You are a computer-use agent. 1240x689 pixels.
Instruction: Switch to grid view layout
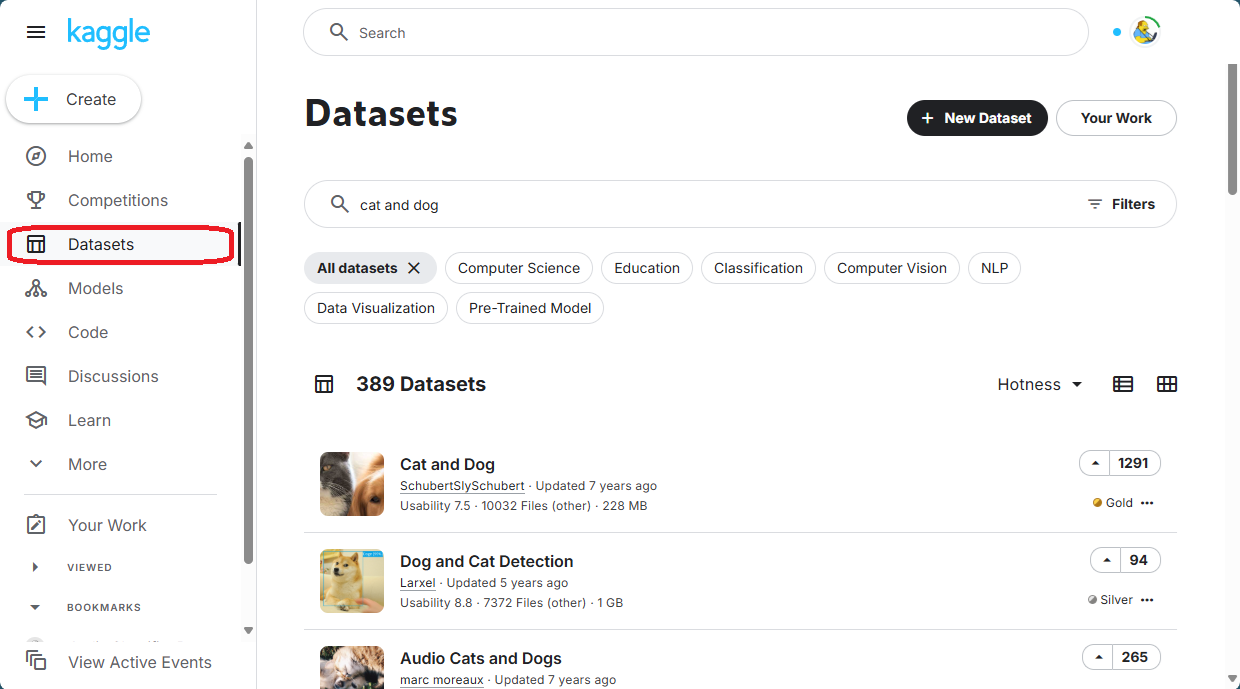click(1166, 384)
